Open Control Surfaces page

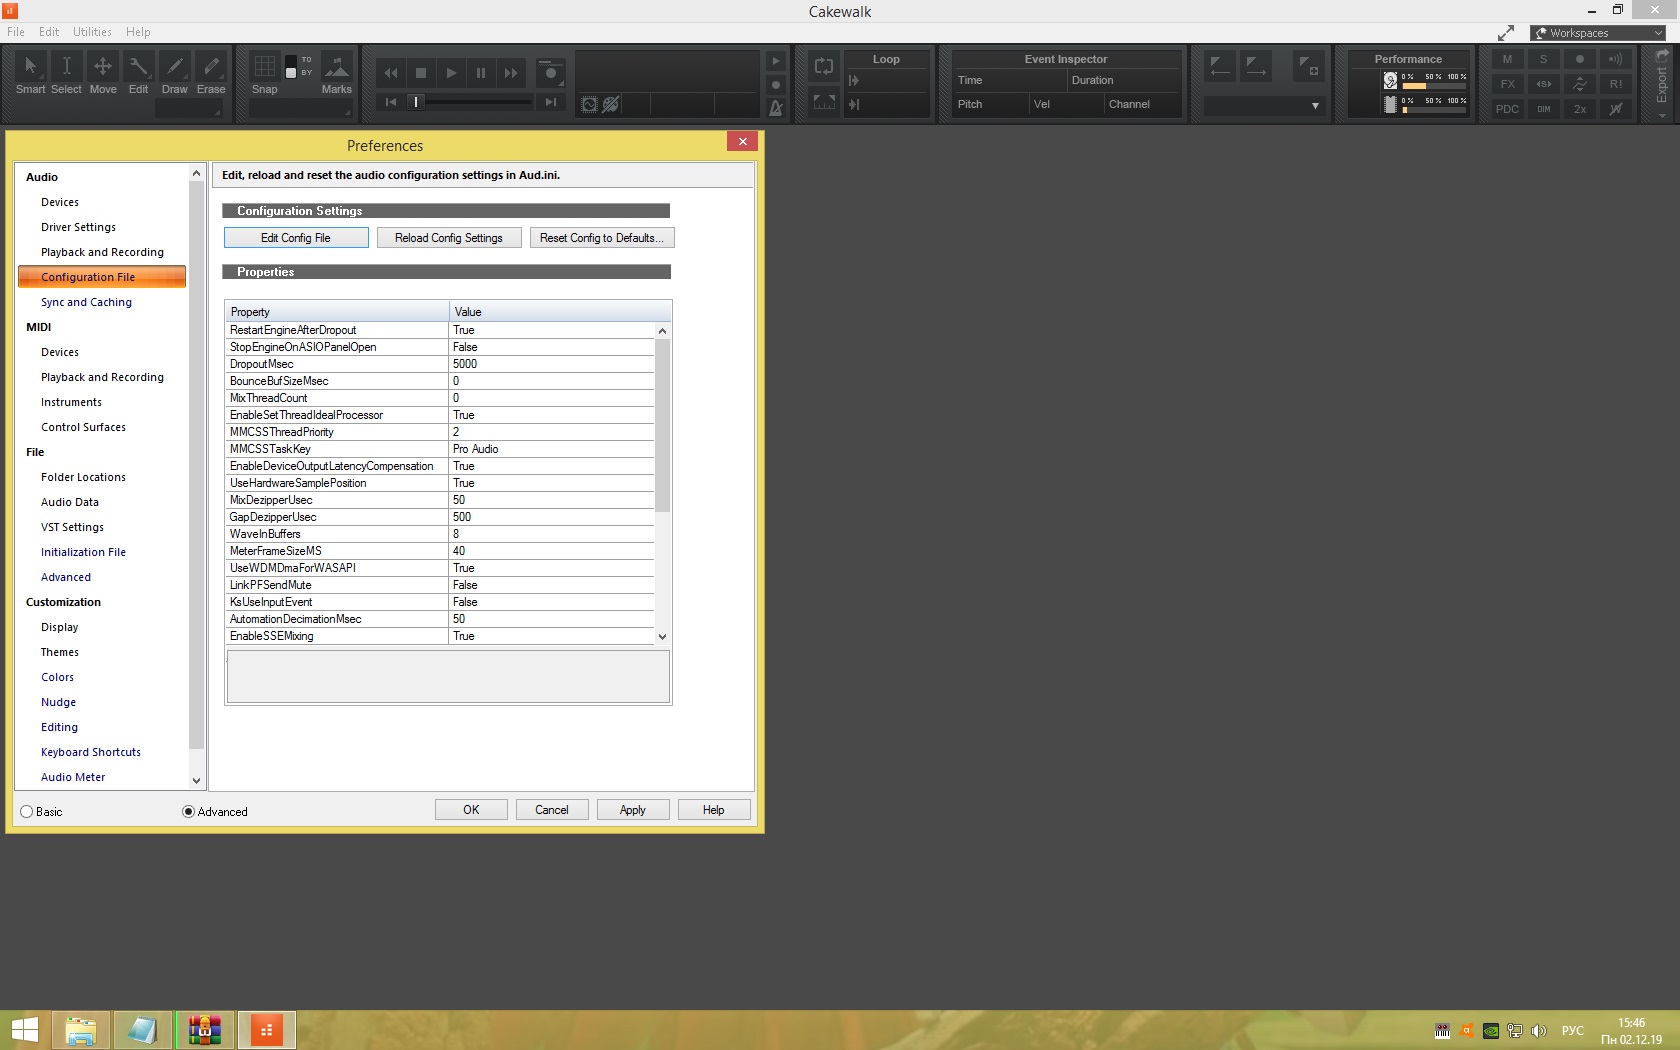point(83,427)
